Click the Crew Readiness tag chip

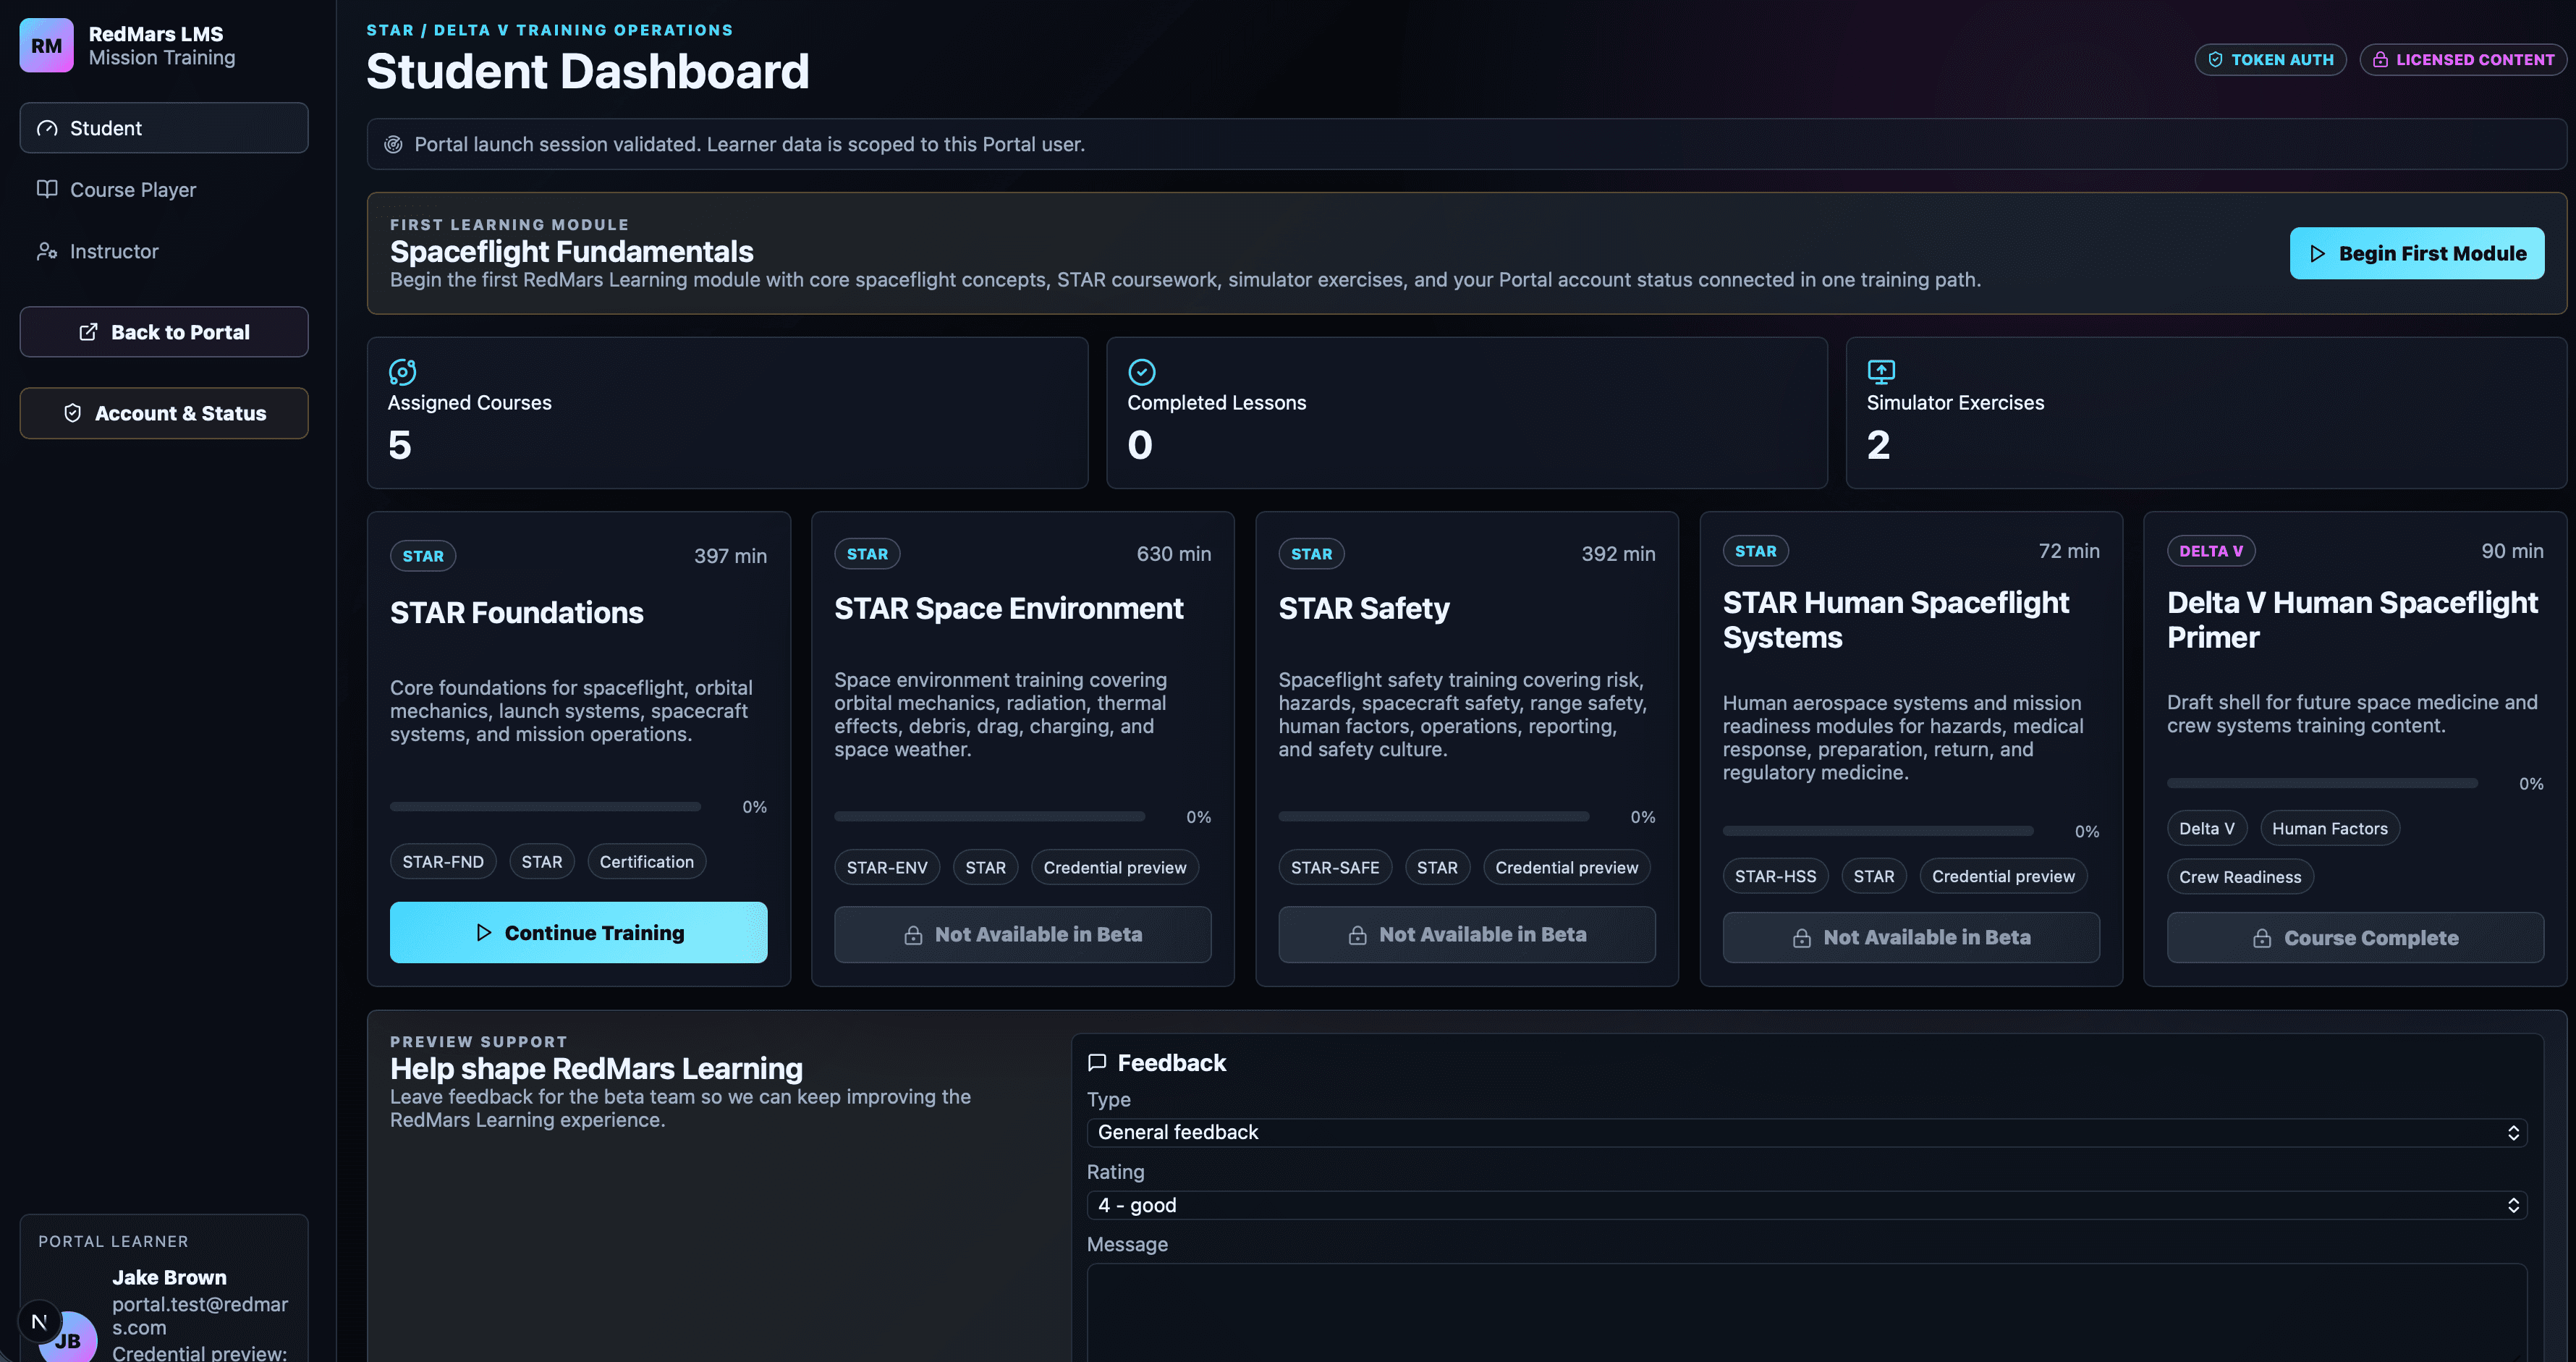point(2240,877)
